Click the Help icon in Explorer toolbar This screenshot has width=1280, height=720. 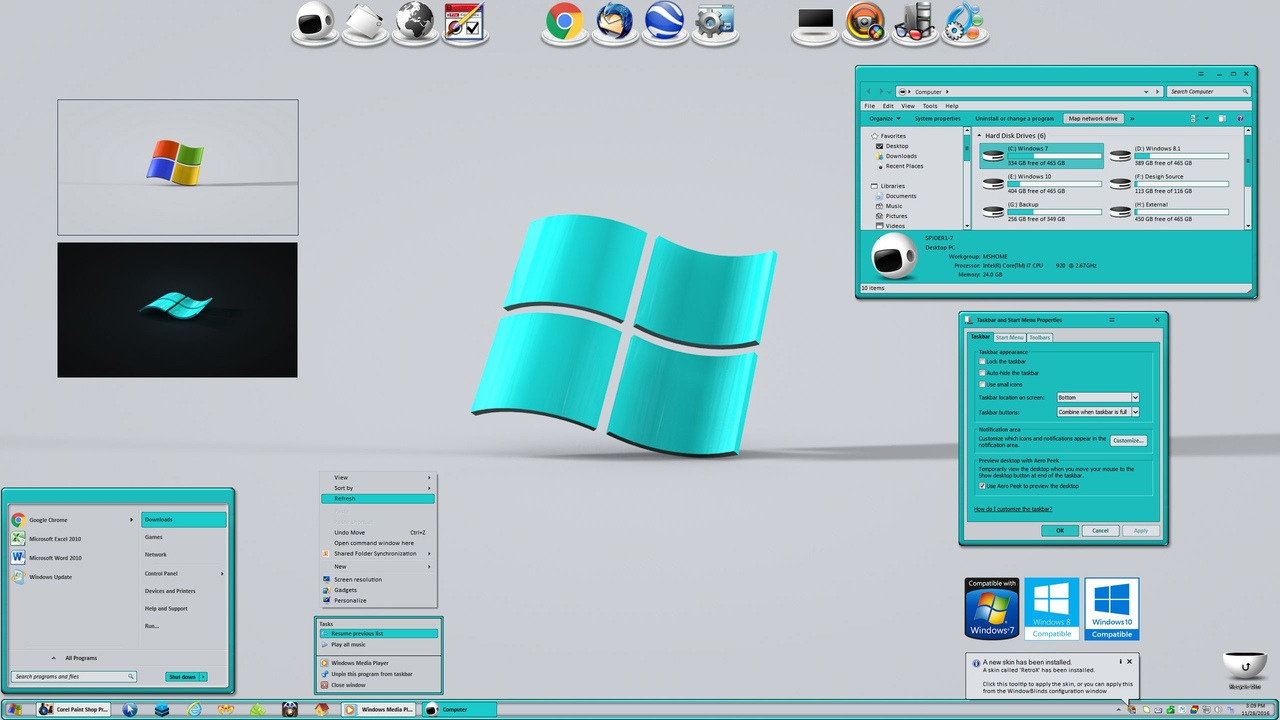coord(1241,118)
